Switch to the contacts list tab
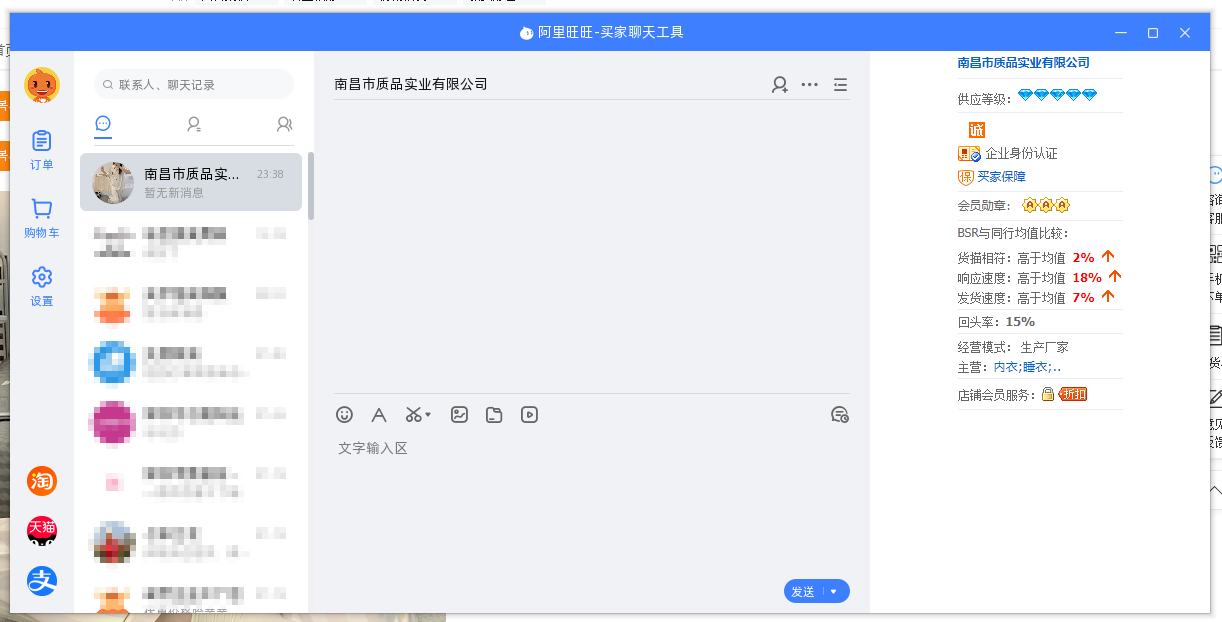This screenshot has width=1222, height=622. (194, 124)
